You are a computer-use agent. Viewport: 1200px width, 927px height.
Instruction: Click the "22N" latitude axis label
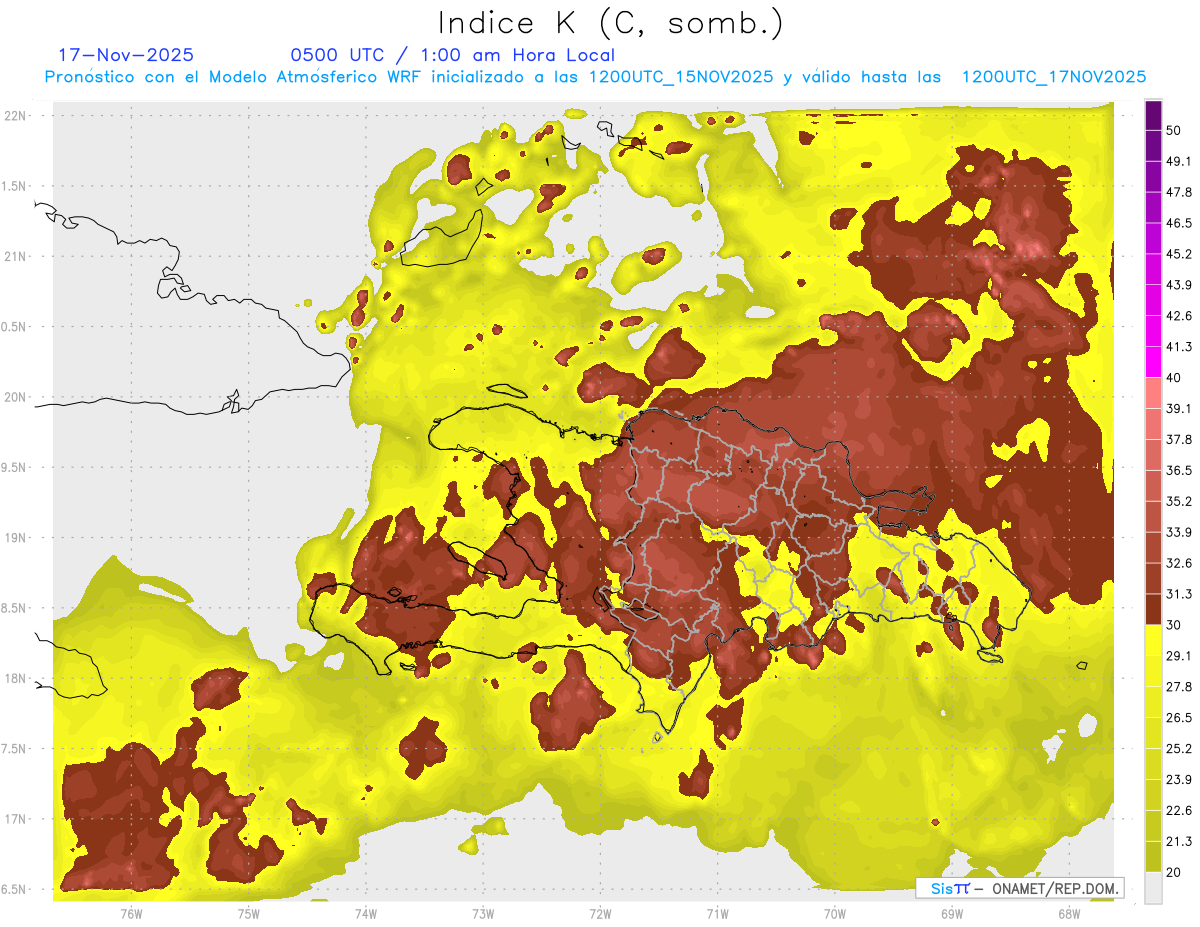click(16, 115)
